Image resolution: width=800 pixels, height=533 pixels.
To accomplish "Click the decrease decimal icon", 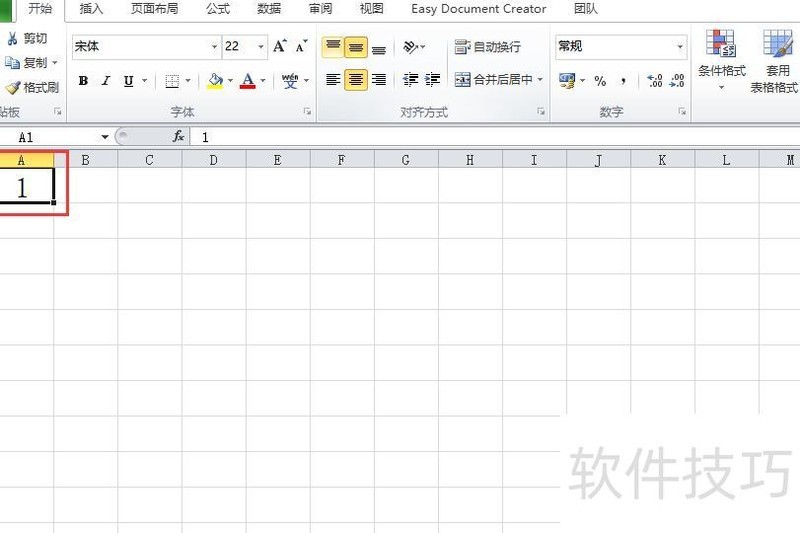I will (x=677, y=80).
